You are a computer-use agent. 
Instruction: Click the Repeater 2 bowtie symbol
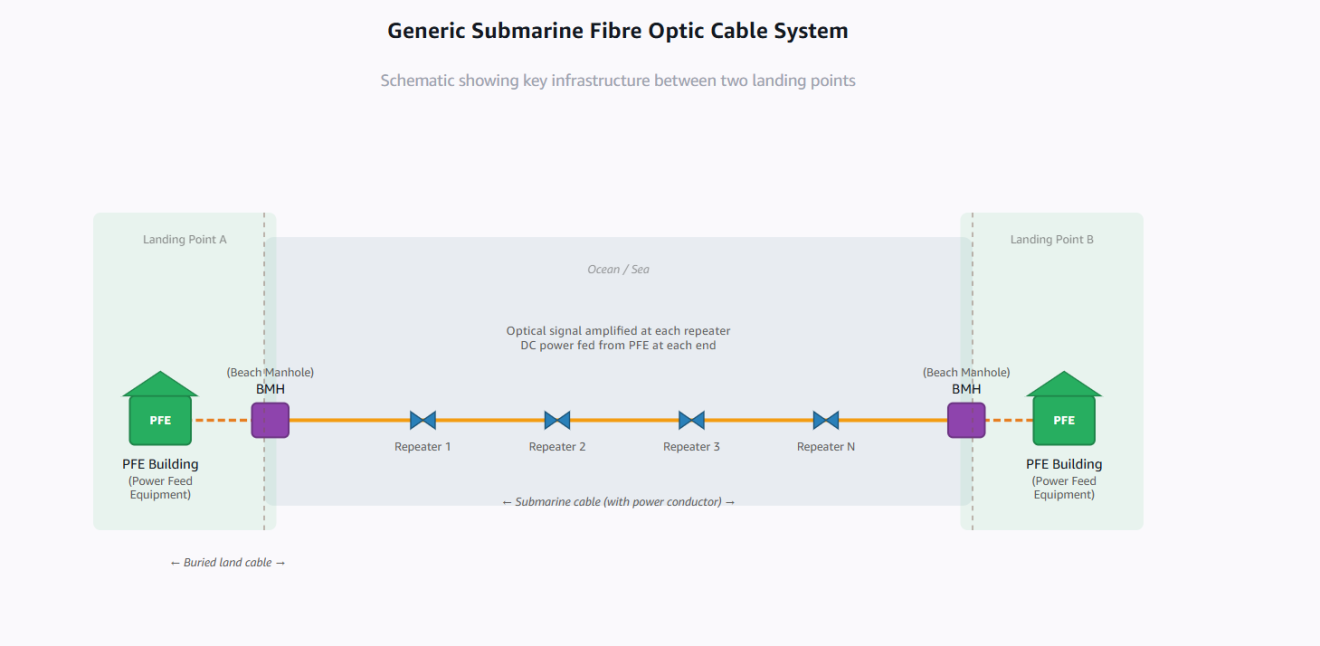(x=557, y=420)
